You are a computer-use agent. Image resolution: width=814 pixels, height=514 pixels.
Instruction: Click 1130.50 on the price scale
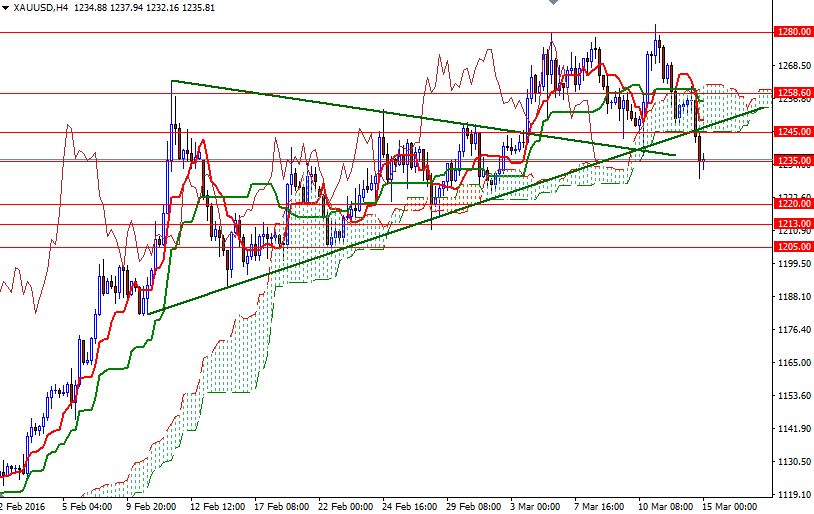point(792,462)
